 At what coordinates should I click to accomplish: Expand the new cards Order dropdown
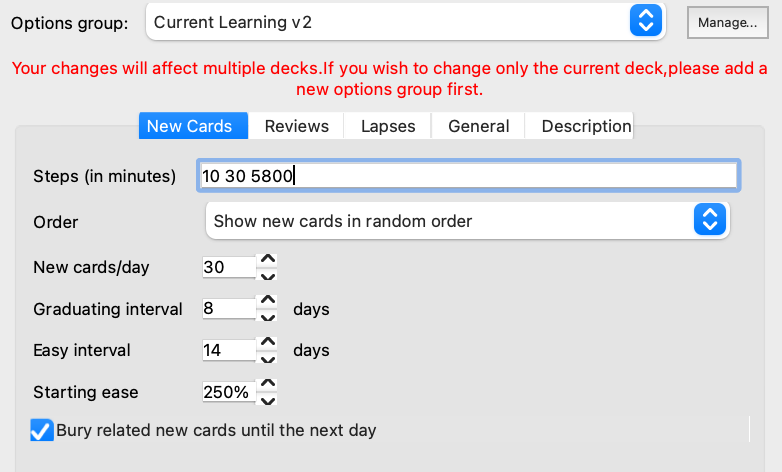click(467, 221)
